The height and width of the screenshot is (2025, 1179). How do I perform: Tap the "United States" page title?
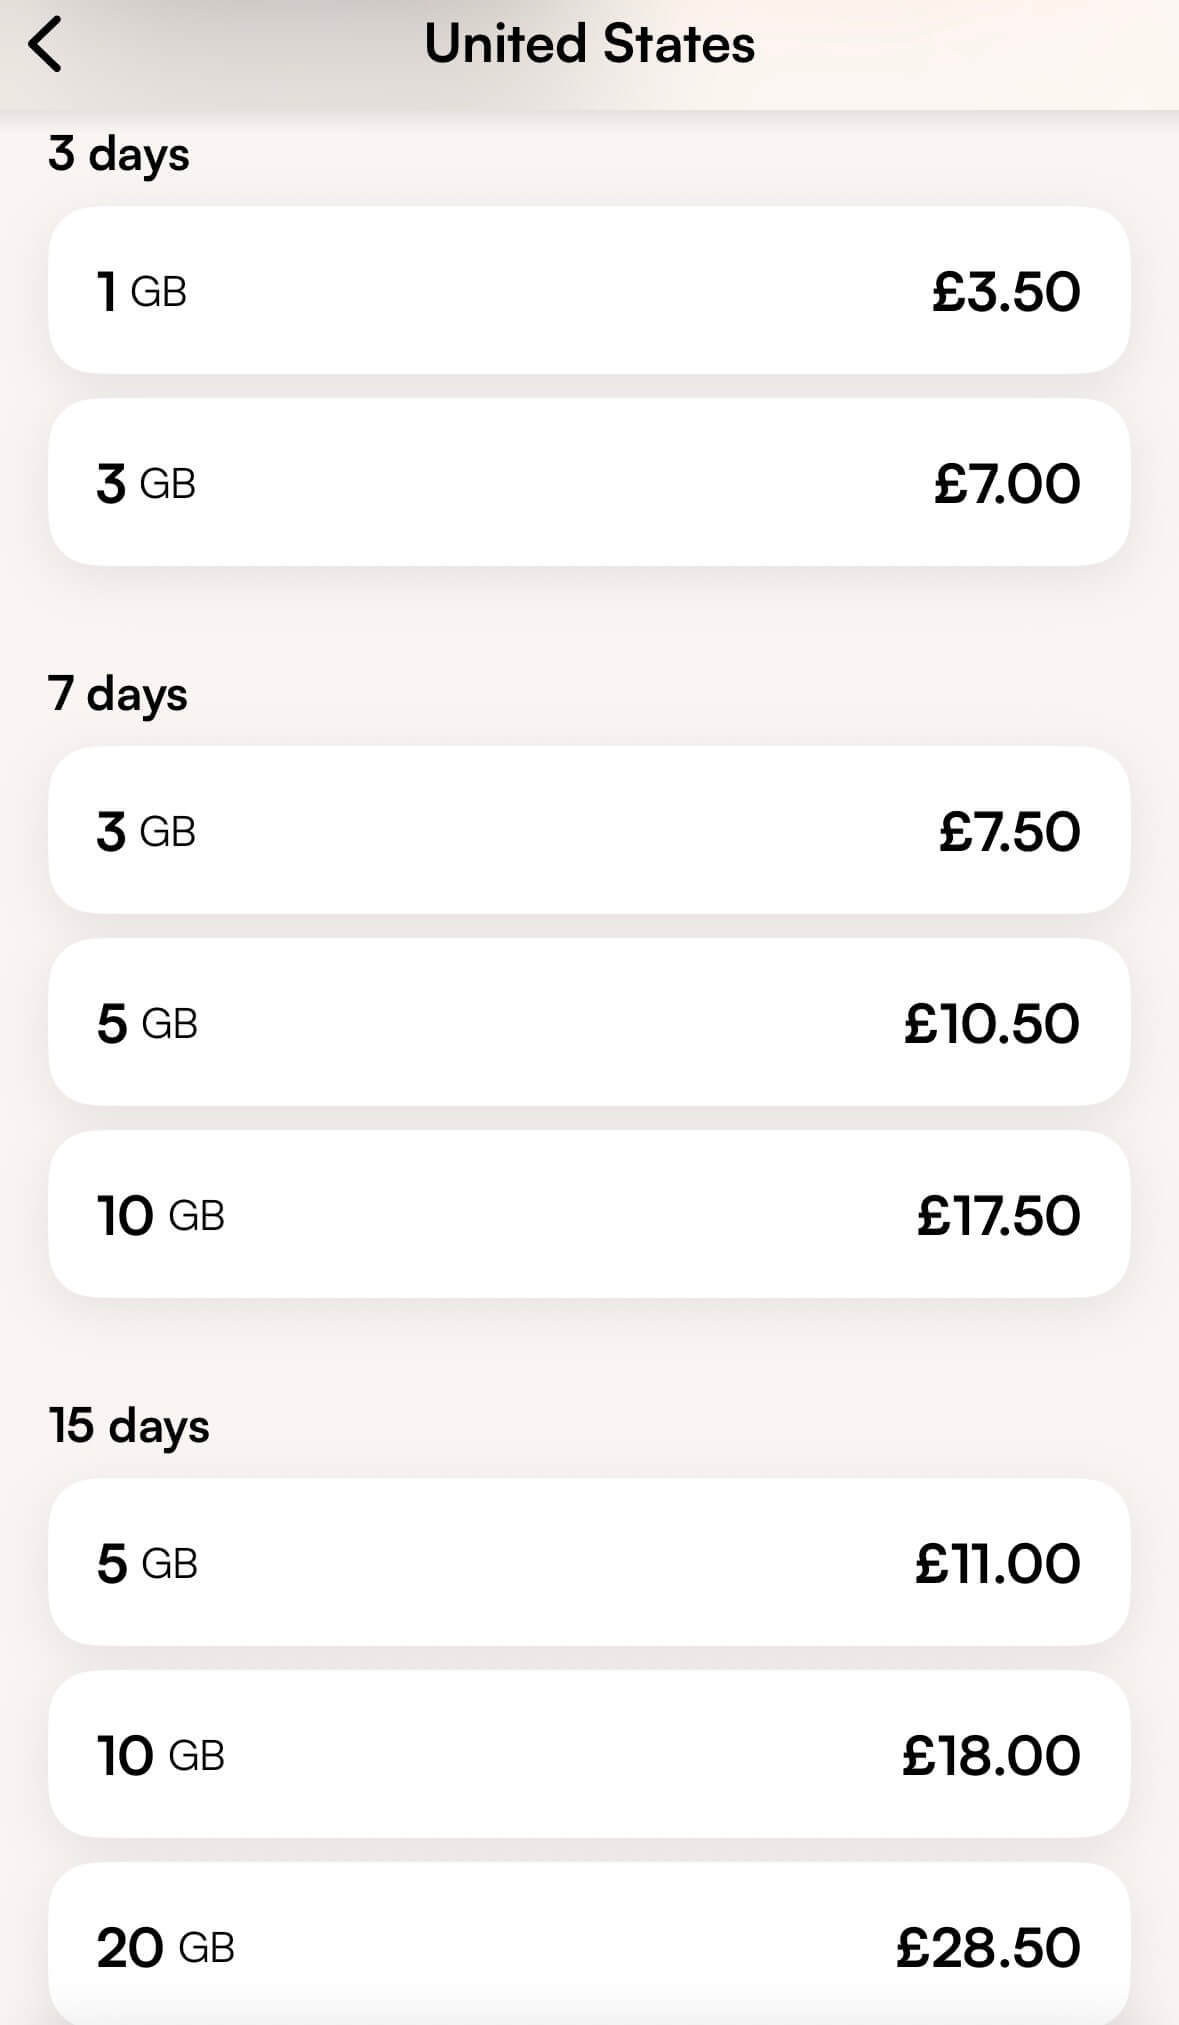point(589,45)
